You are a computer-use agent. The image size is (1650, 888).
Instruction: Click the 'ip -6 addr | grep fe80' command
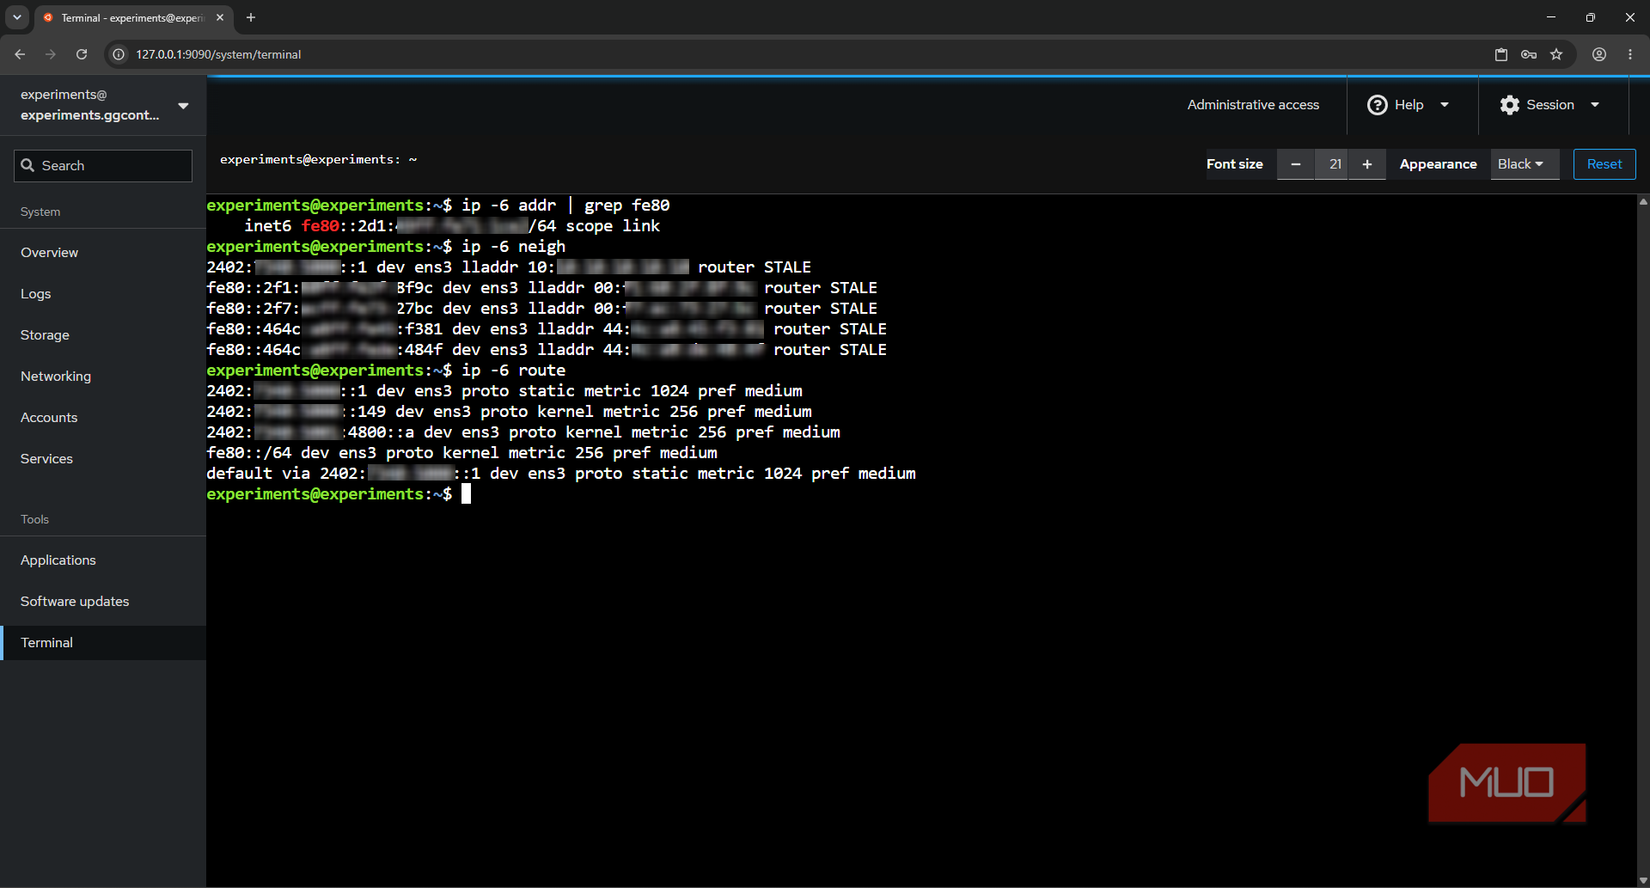565,205
